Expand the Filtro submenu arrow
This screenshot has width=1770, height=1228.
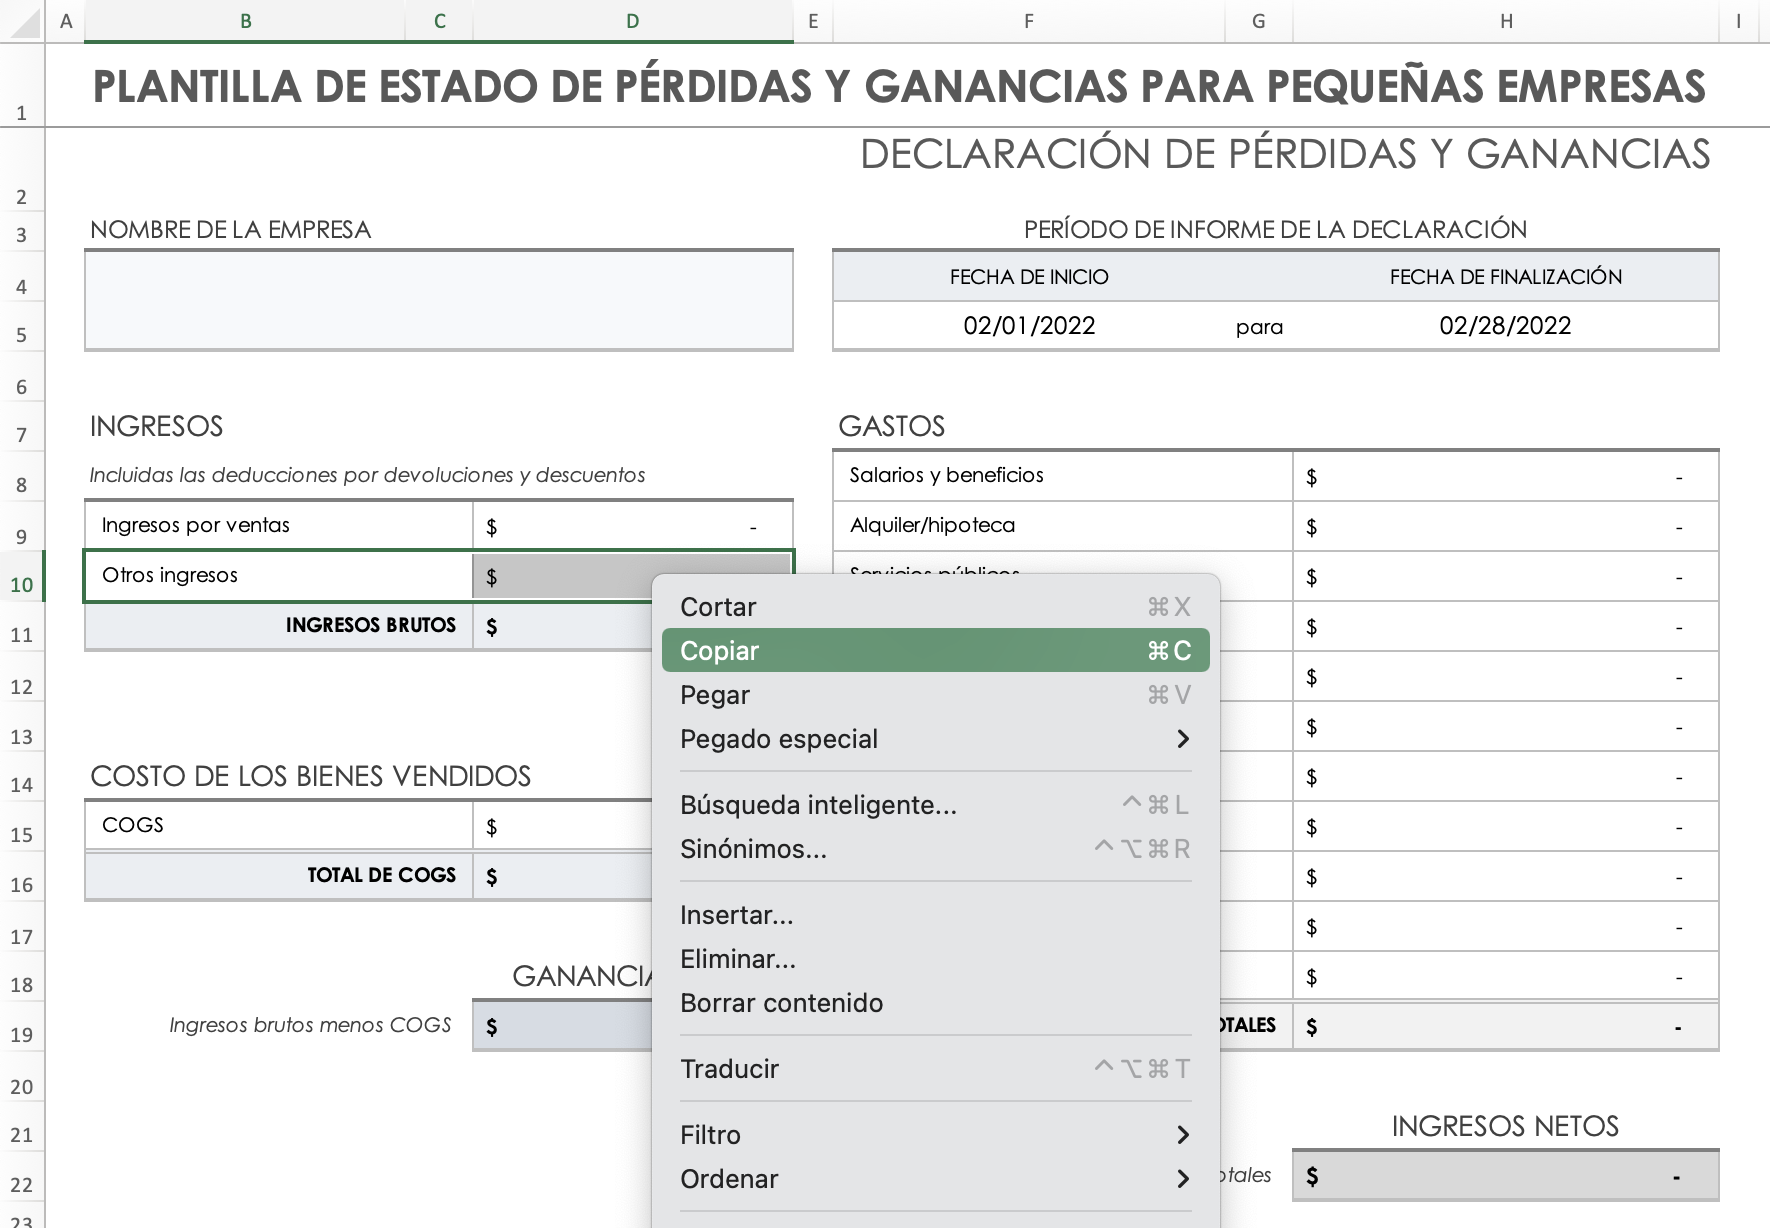coord(1183,1135)
